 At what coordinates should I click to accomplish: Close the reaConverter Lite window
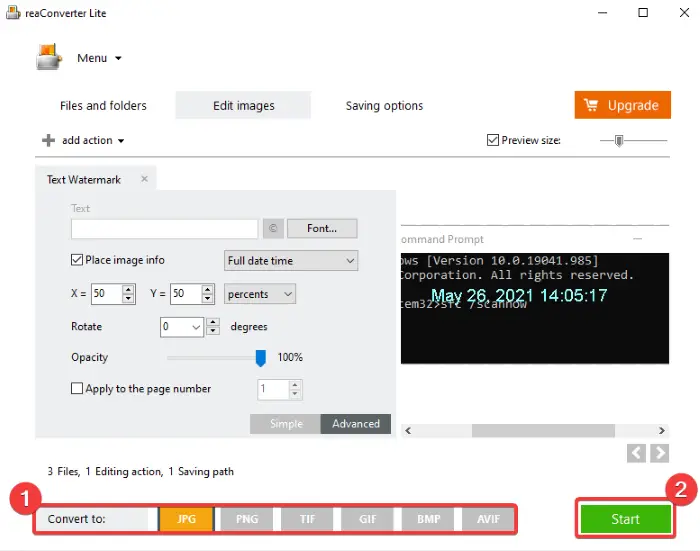(x=684, y=13)
